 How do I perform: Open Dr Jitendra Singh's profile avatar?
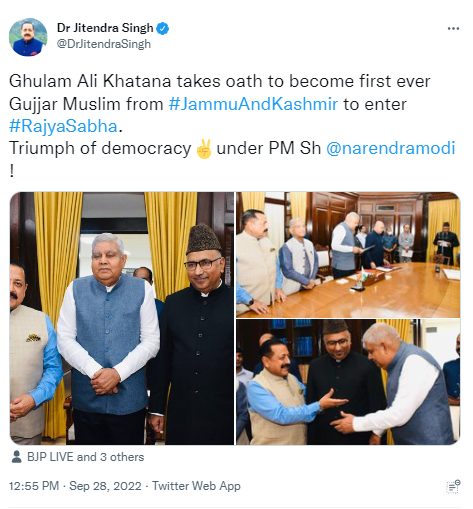28,37
